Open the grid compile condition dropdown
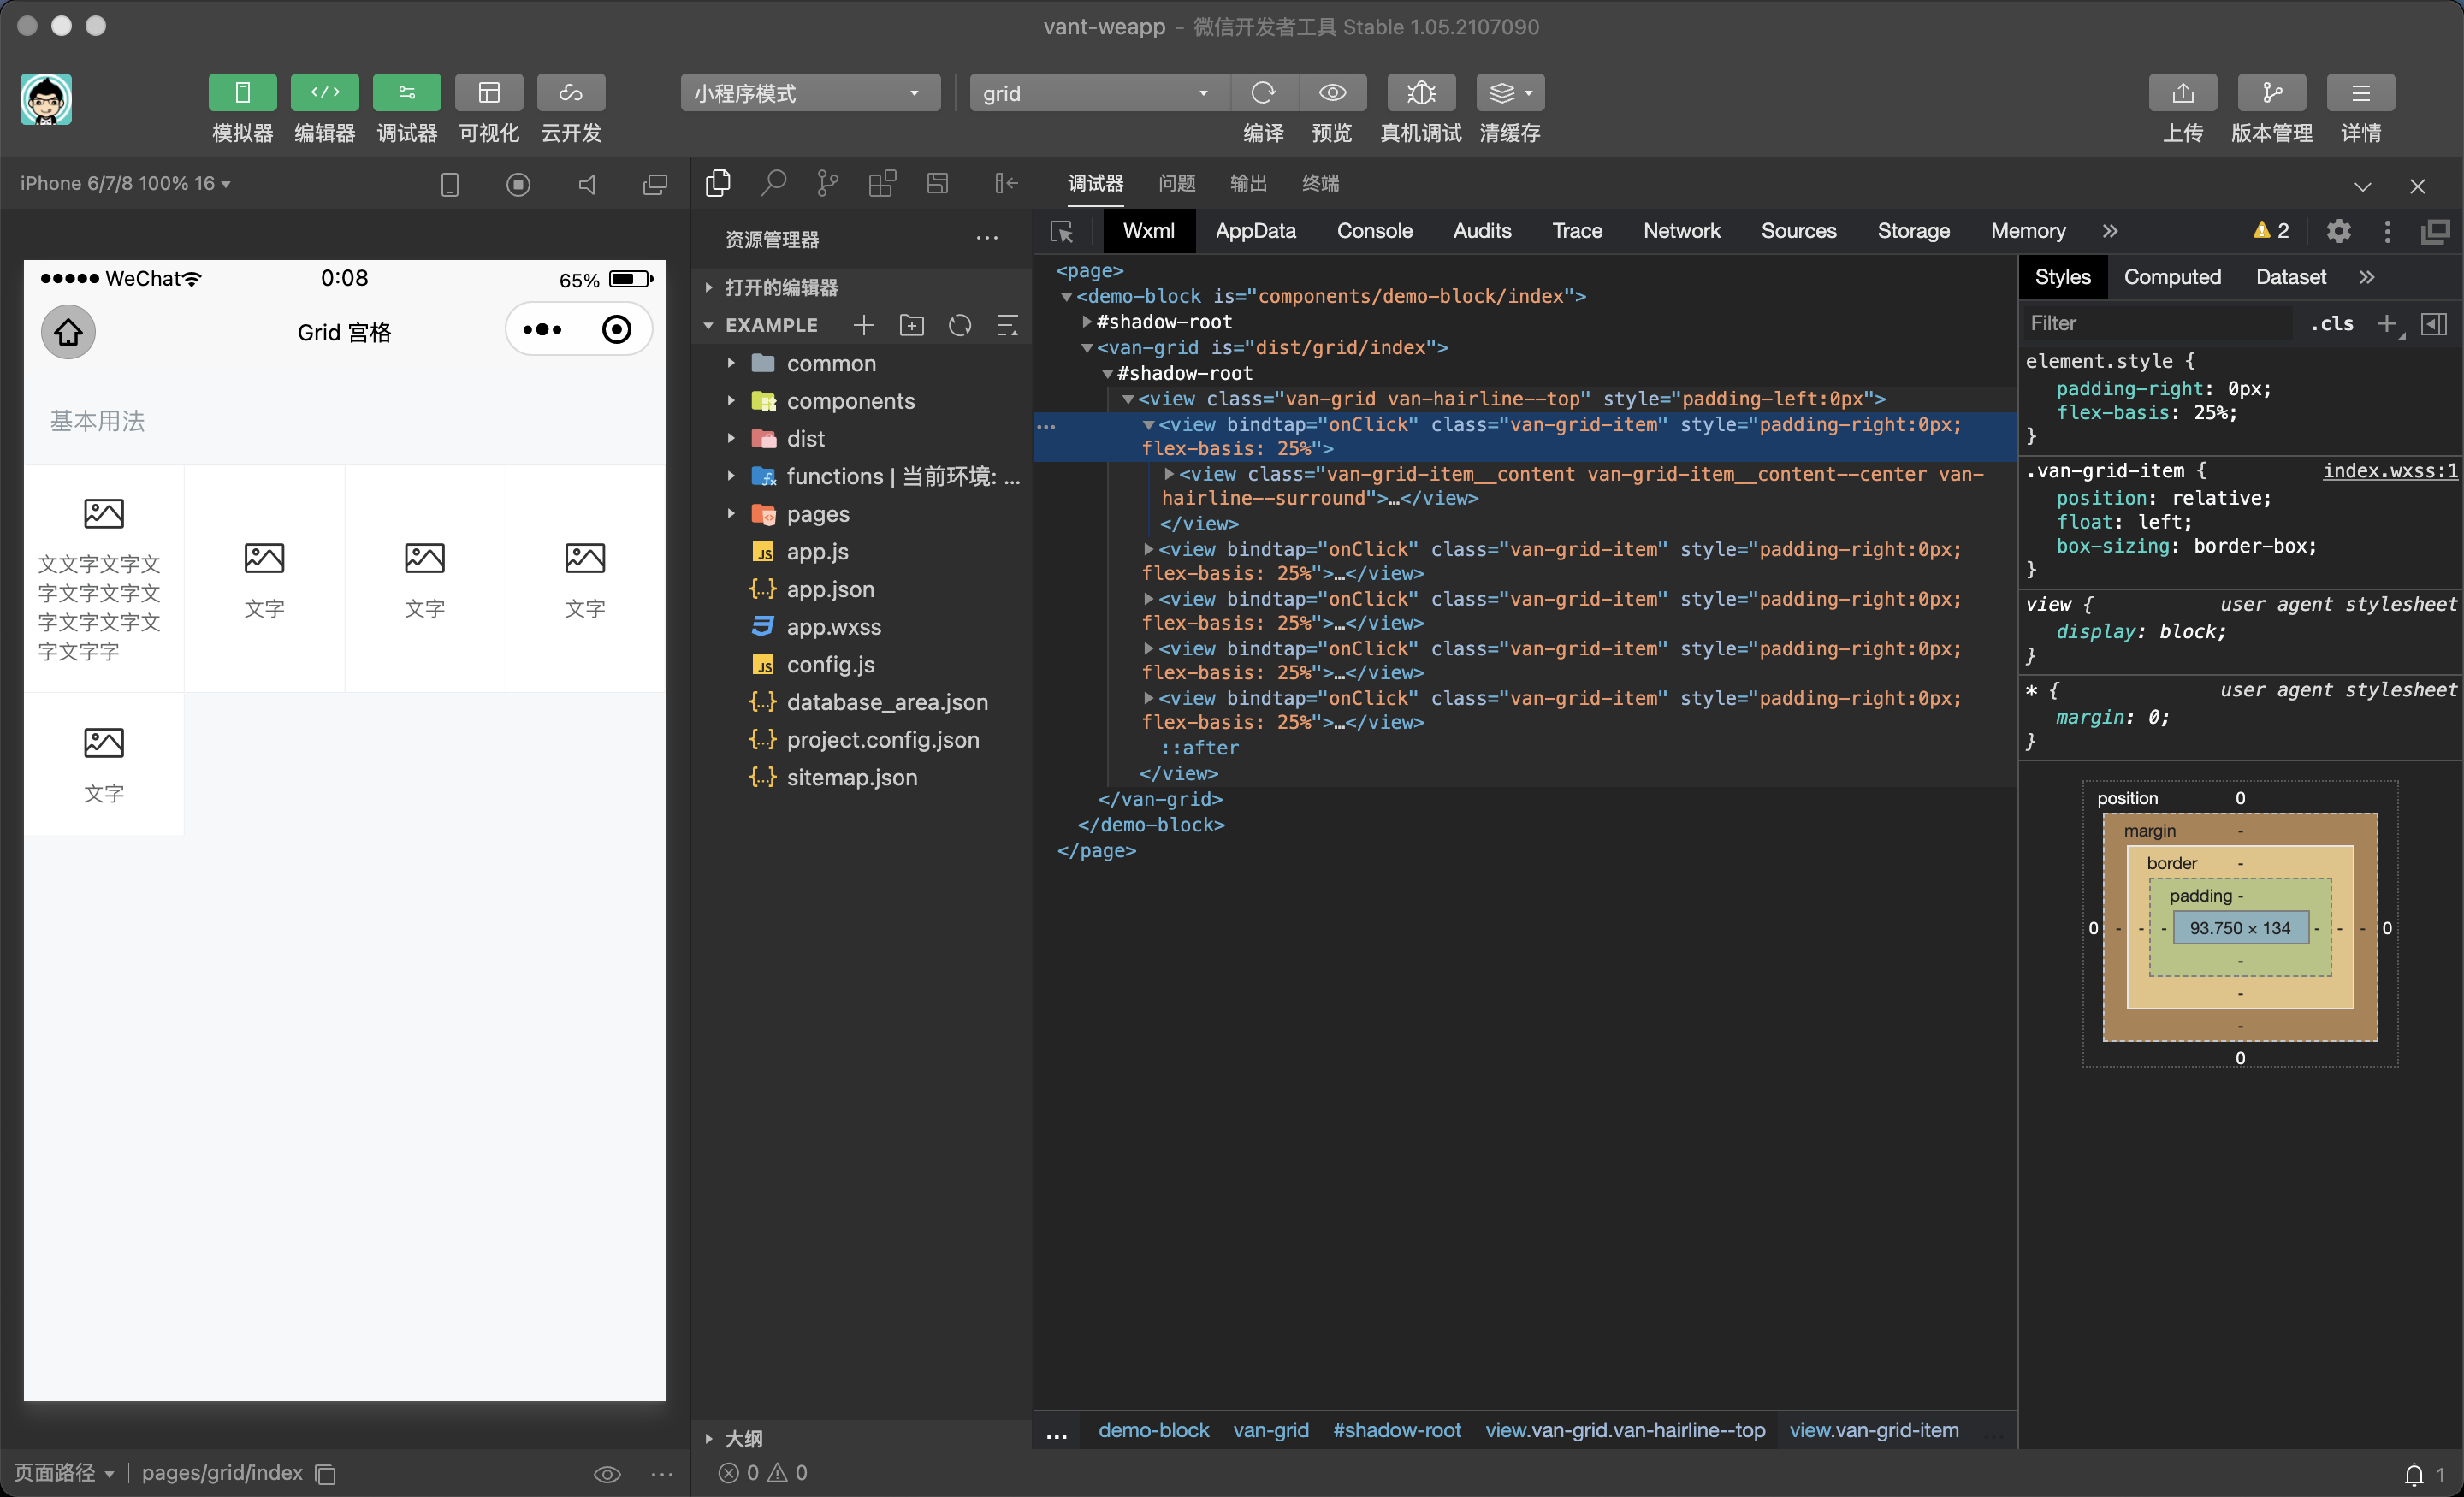The image size is (2464, 1497). (x=1097, y=92)
